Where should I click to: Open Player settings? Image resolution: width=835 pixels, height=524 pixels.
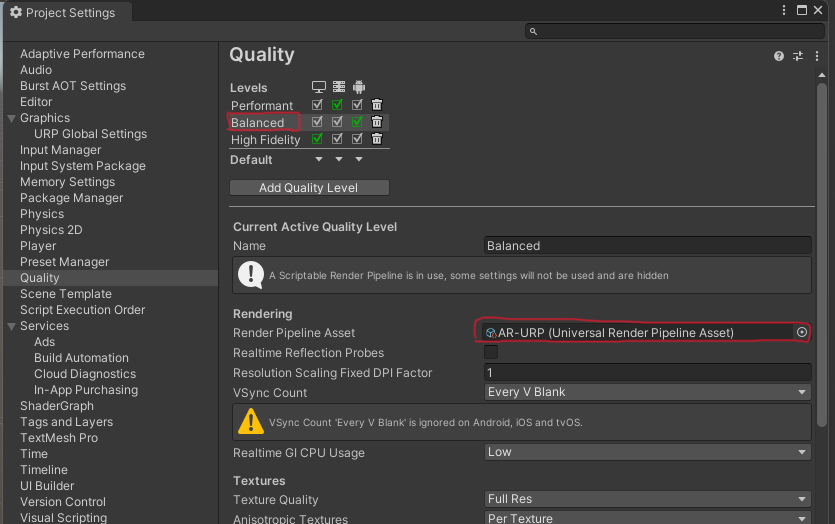pos(38,245)
